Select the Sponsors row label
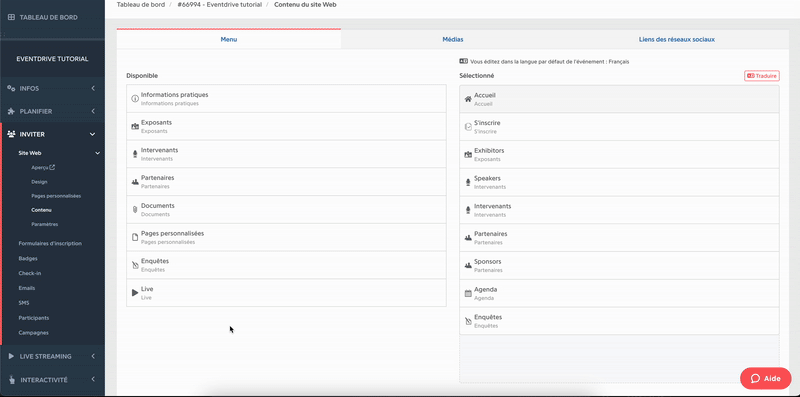 (488, 262)
